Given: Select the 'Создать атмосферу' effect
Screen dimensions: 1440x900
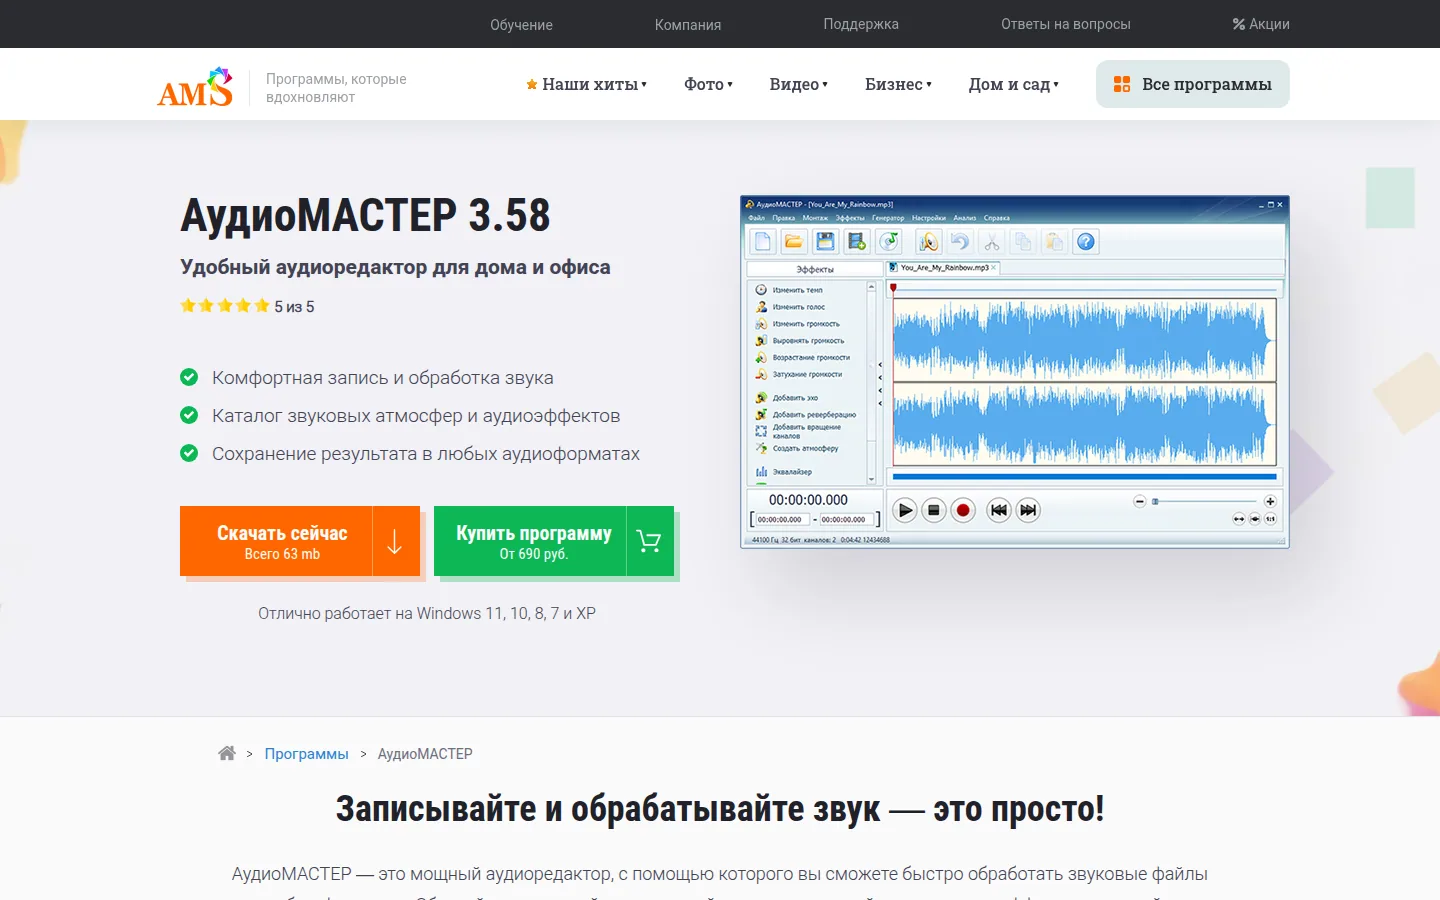Looking at the screenshot, I should coord(797,448).
